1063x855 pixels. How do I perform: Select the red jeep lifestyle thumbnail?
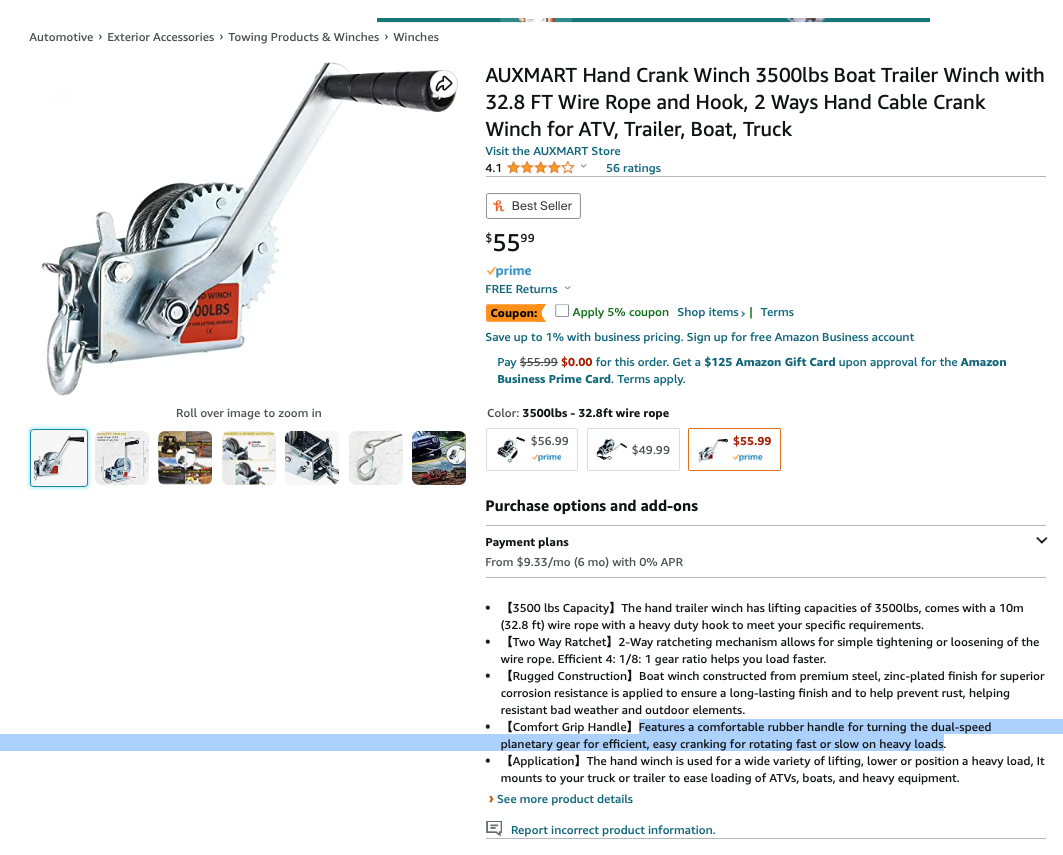(x=439, y=458)
